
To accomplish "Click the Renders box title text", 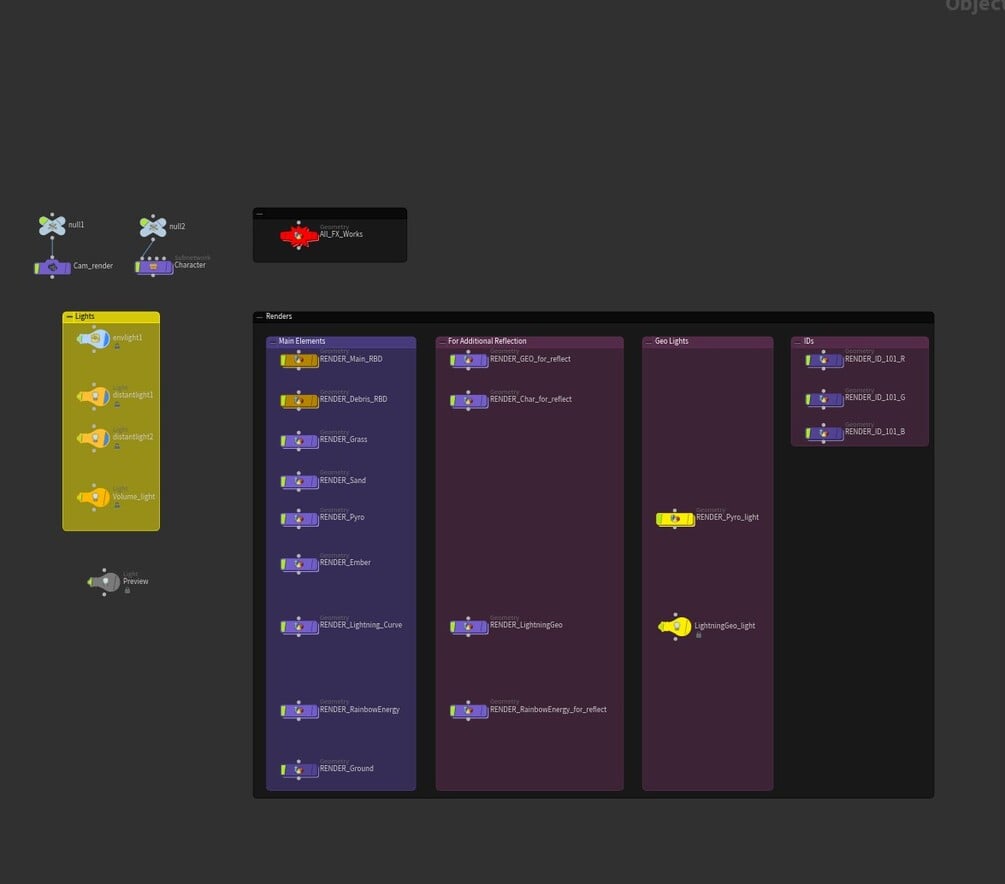I will tap(279, 317).
